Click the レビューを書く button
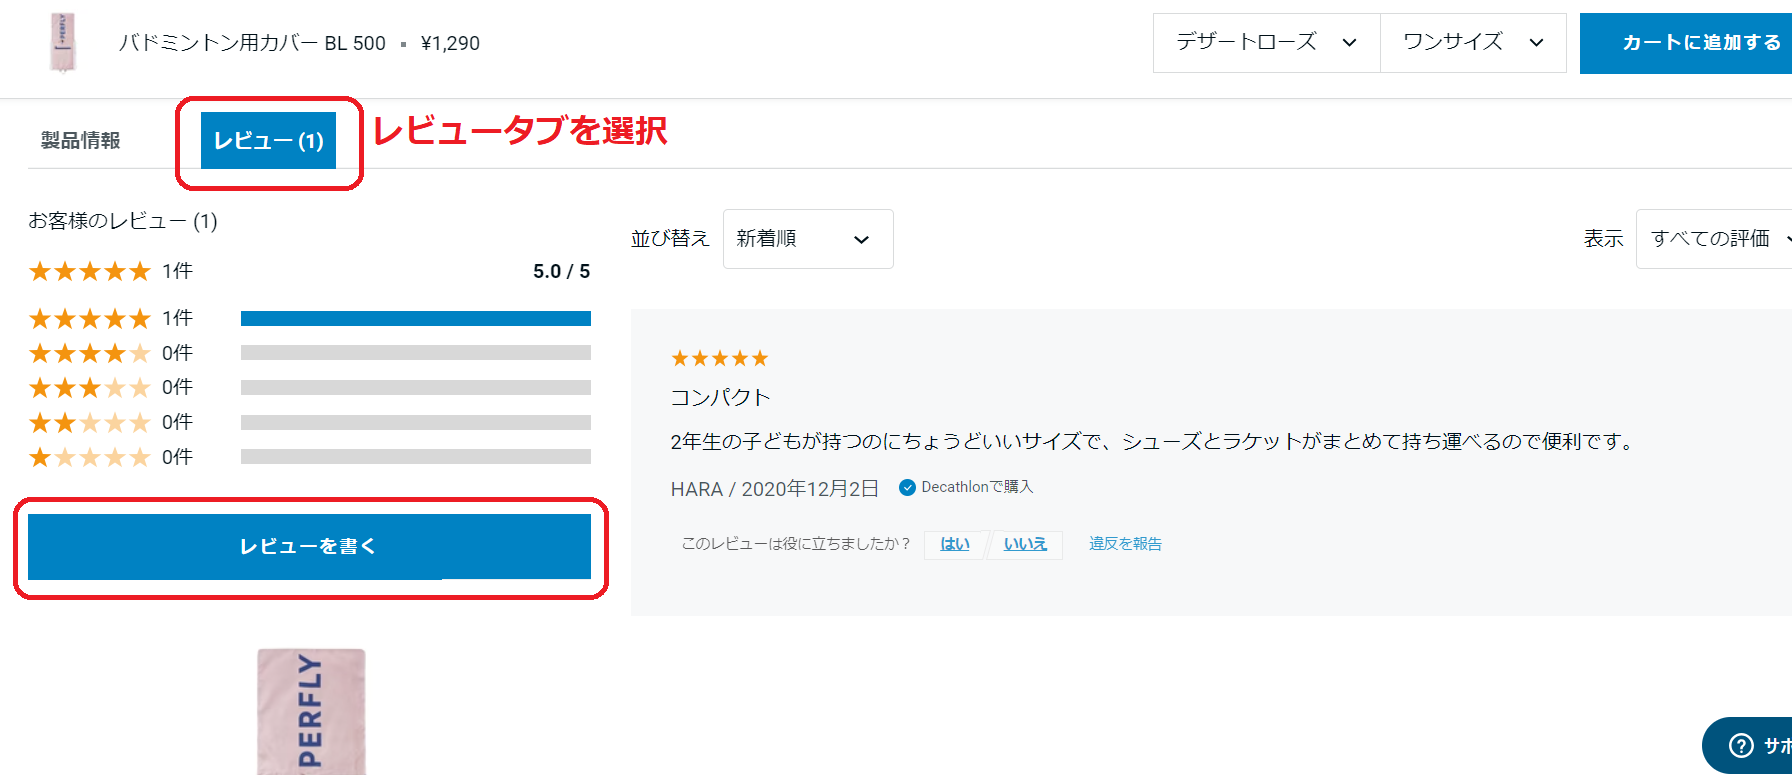The image size is (1792, 775). coord(309,546)
